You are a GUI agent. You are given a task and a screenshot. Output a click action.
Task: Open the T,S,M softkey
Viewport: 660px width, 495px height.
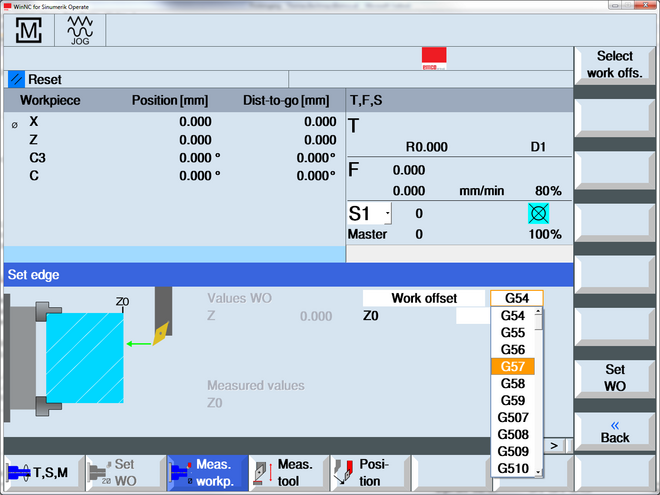pos(41,472)
